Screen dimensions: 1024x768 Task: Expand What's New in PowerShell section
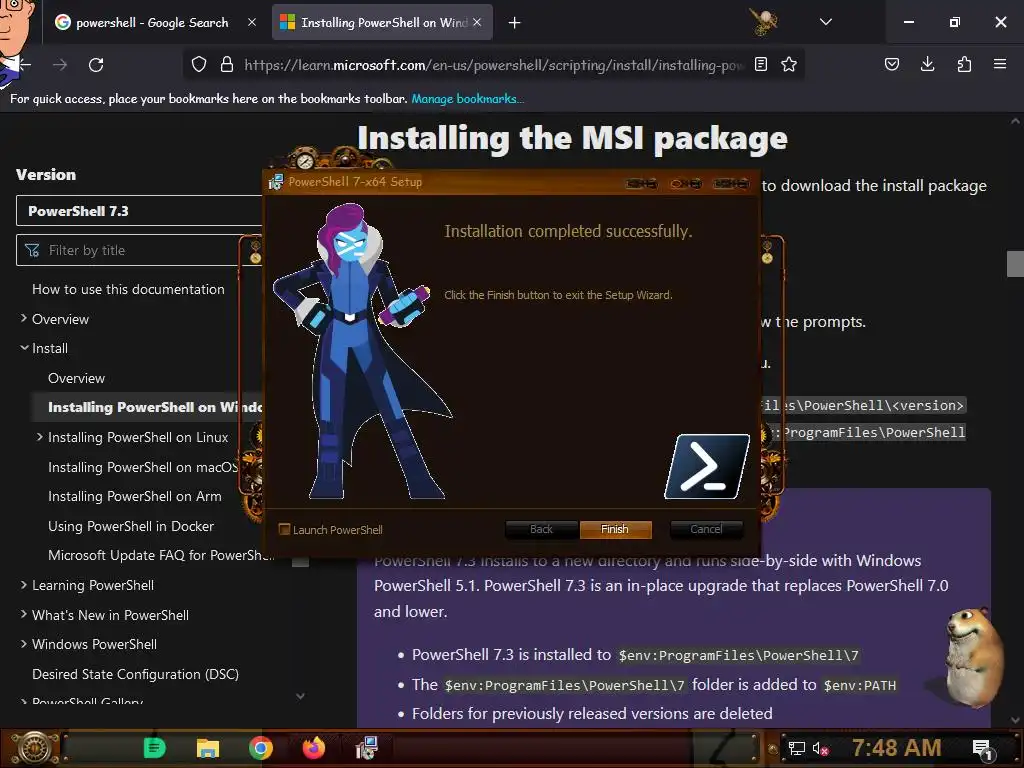point(24,614)
